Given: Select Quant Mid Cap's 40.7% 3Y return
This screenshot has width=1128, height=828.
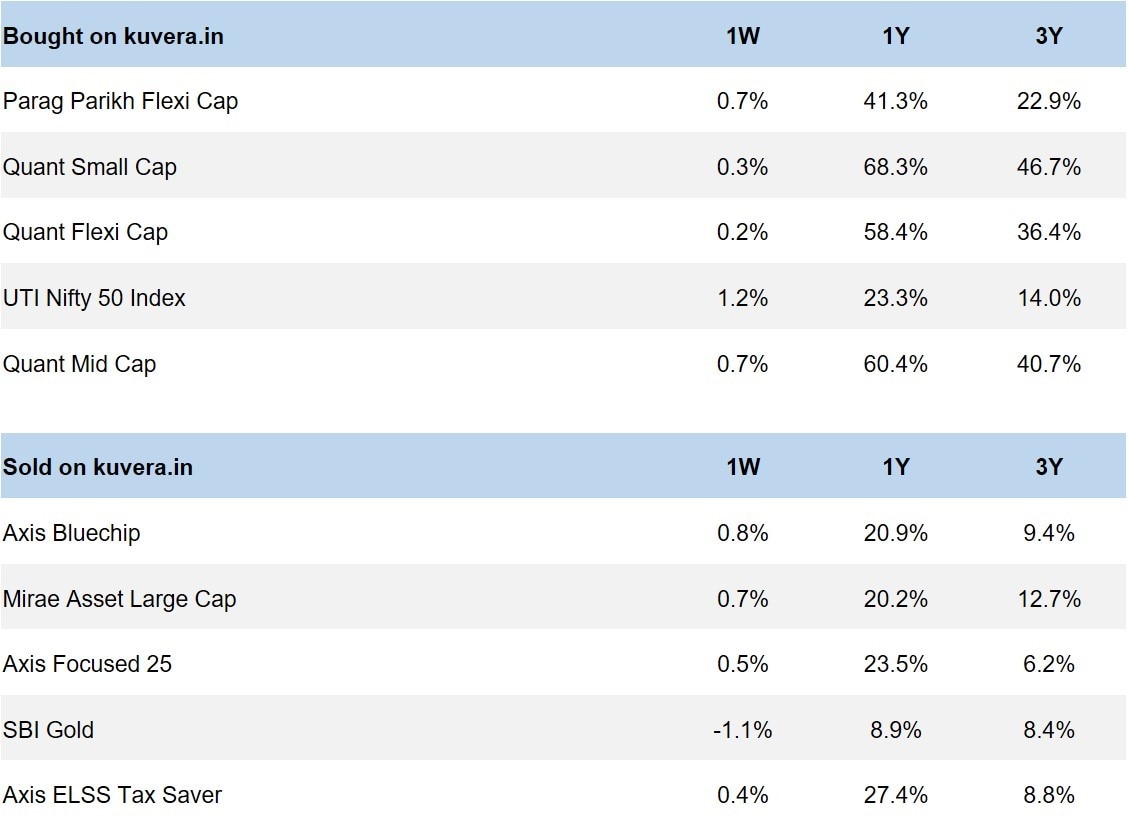Looking at the screenshot, I should (1048, 364).
